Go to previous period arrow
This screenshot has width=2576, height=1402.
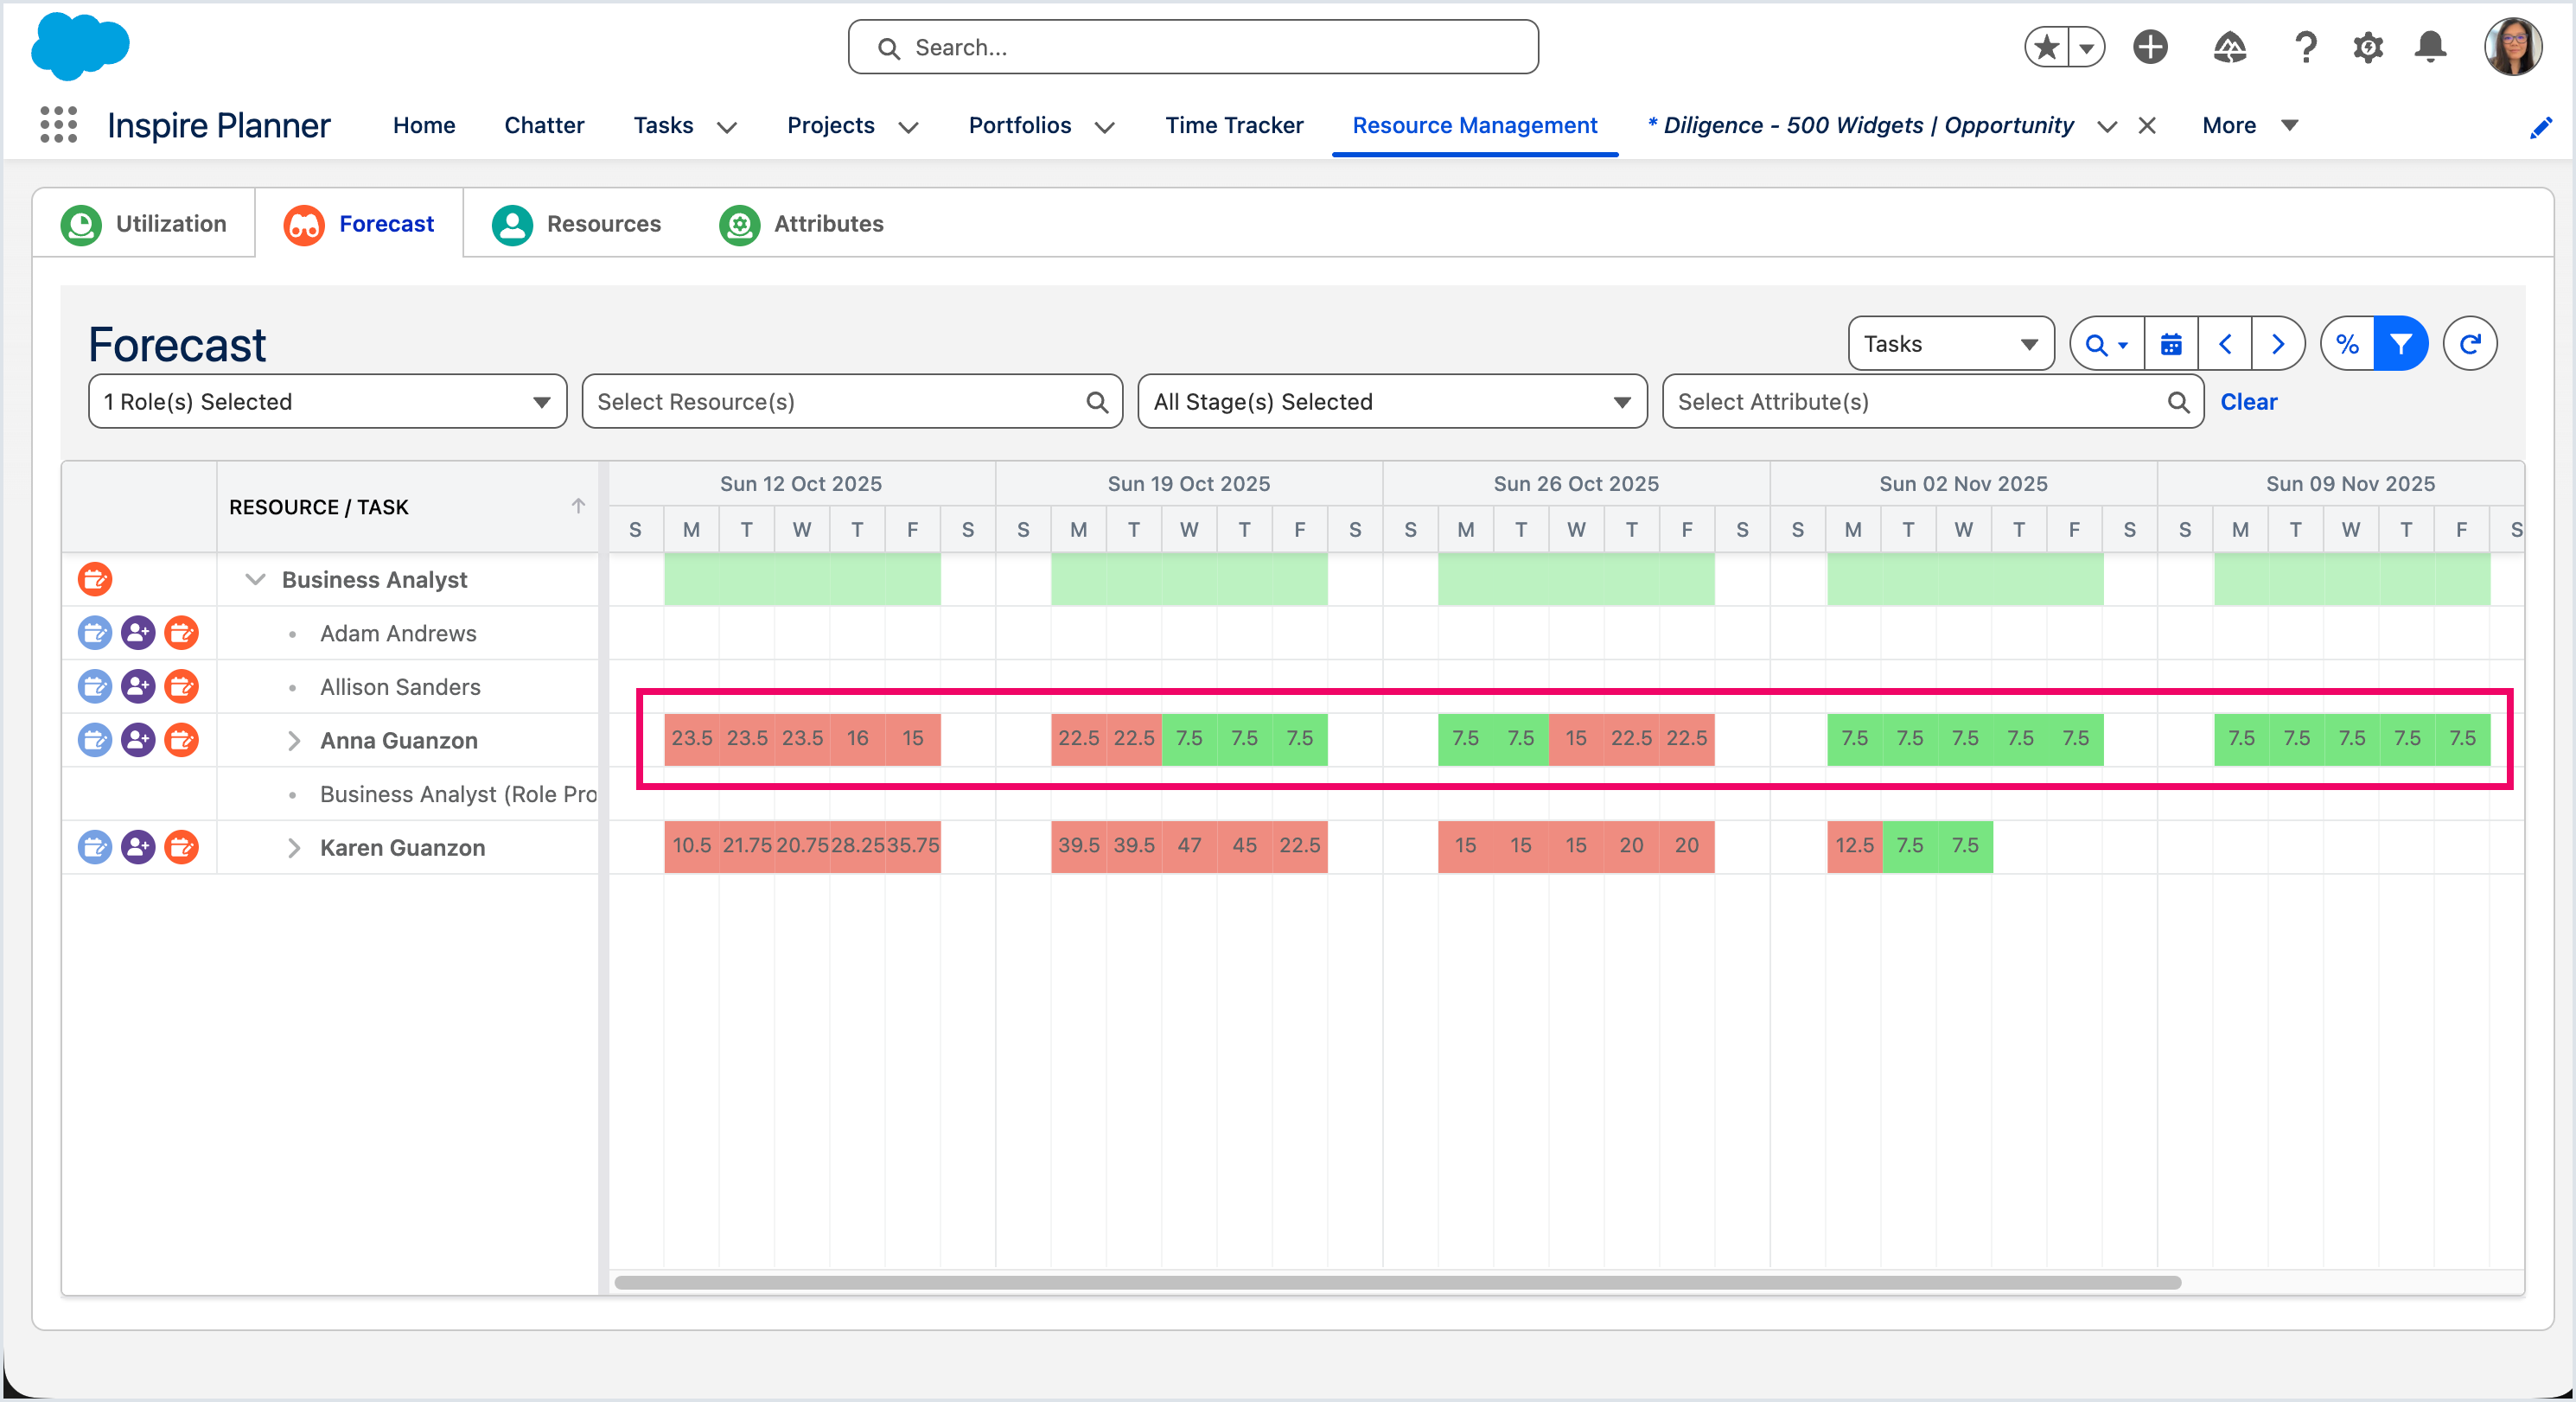click(x=2225, y=344)
